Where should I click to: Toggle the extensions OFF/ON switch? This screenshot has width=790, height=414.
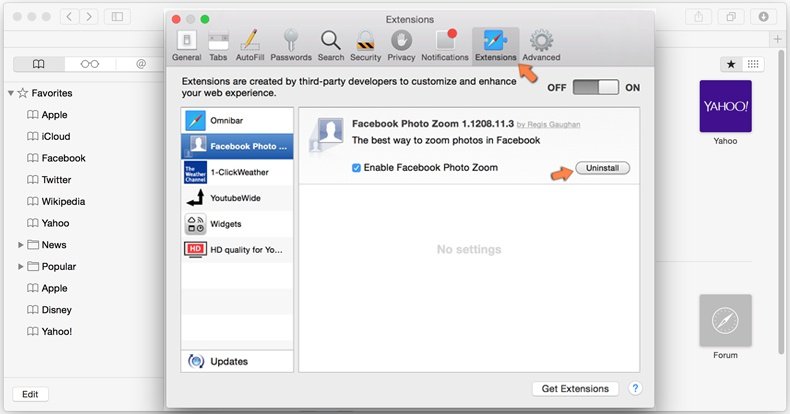click(596, 87)
